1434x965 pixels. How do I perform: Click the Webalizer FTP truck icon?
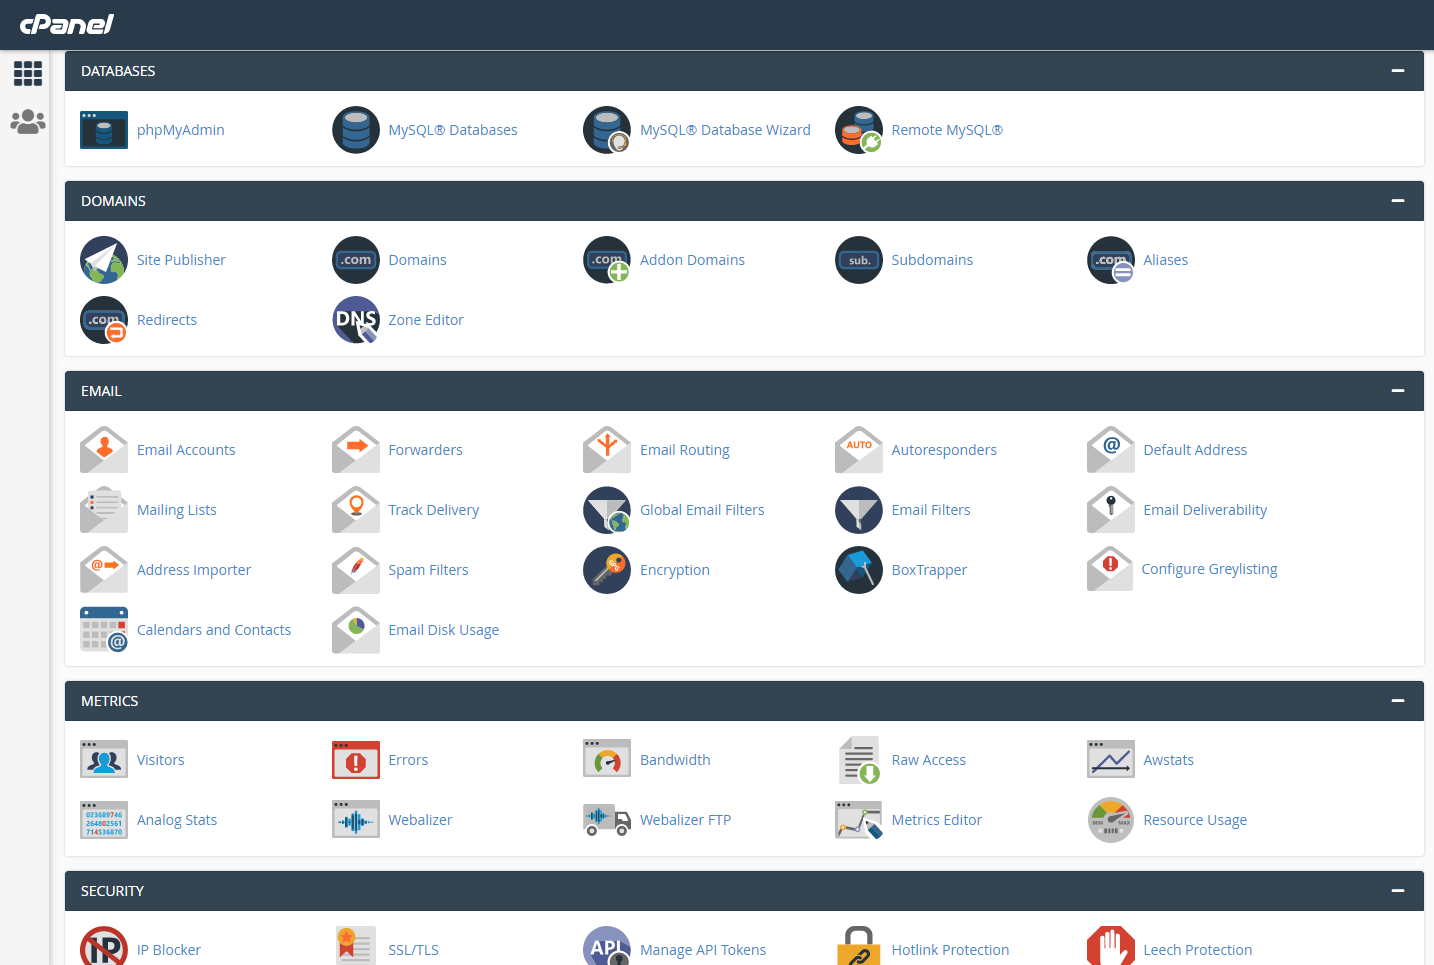point(607,820)
